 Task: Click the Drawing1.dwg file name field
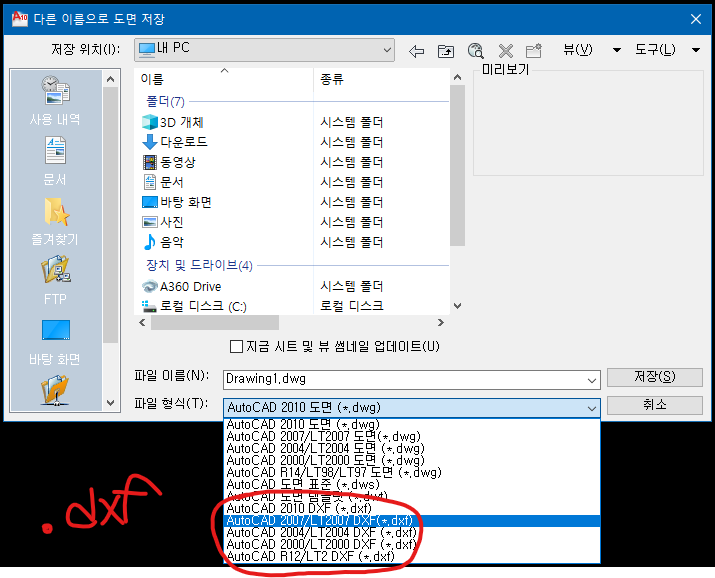tap(404, 380)
